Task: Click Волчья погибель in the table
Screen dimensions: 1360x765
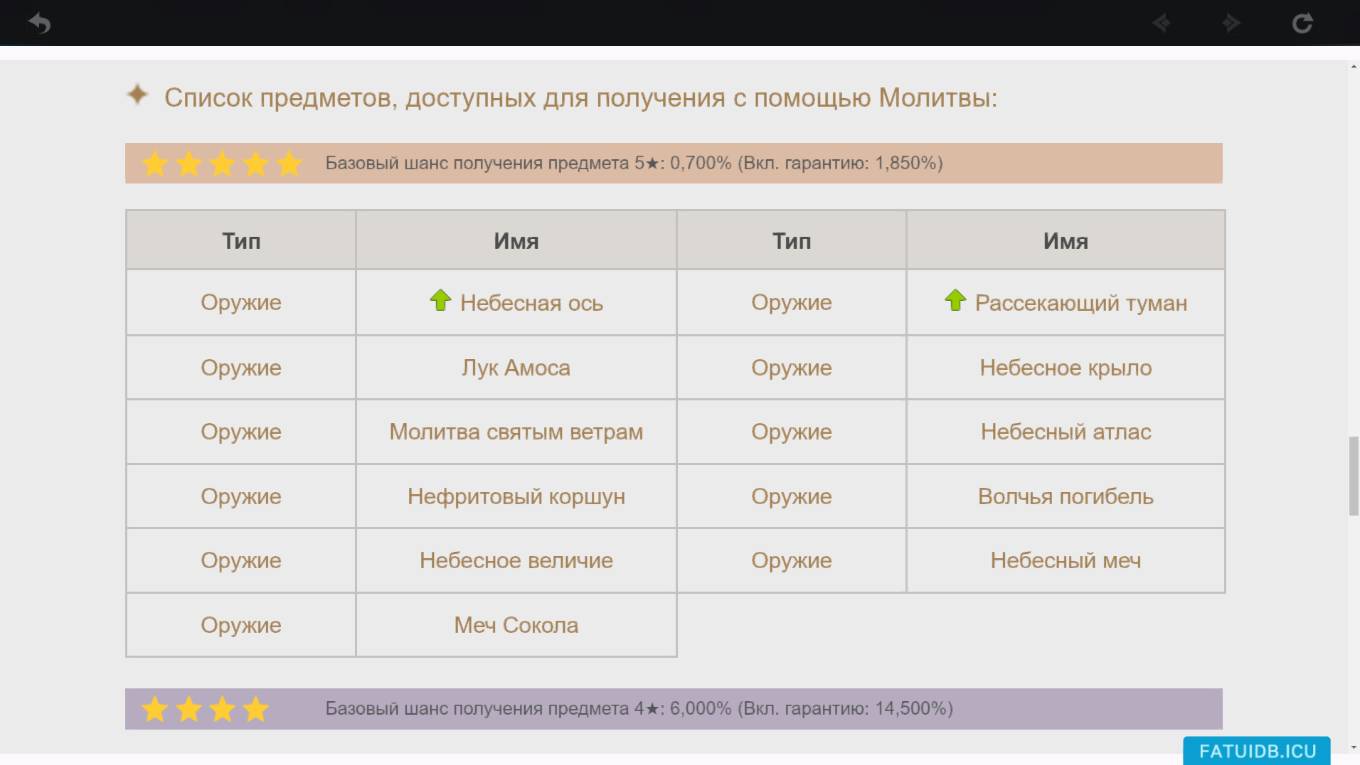Action: (1066, 496)
